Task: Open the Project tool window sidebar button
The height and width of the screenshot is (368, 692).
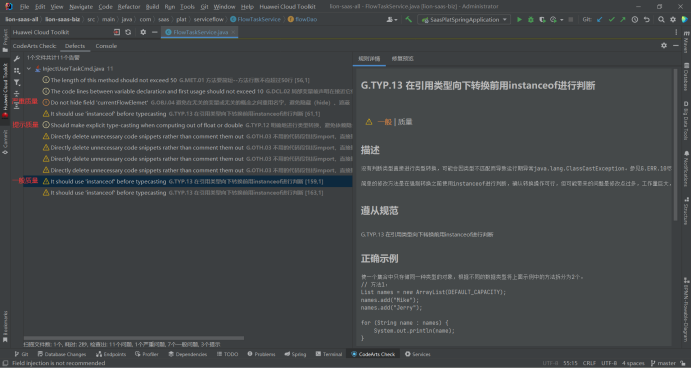Action: pyautogui.click(x=5, y=41)
